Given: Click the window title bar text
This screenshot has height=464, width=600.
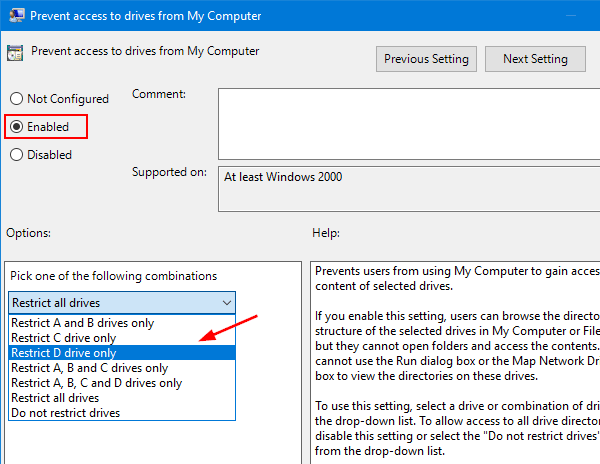Looking at the screenshot, I should click(x=146, y=16).
